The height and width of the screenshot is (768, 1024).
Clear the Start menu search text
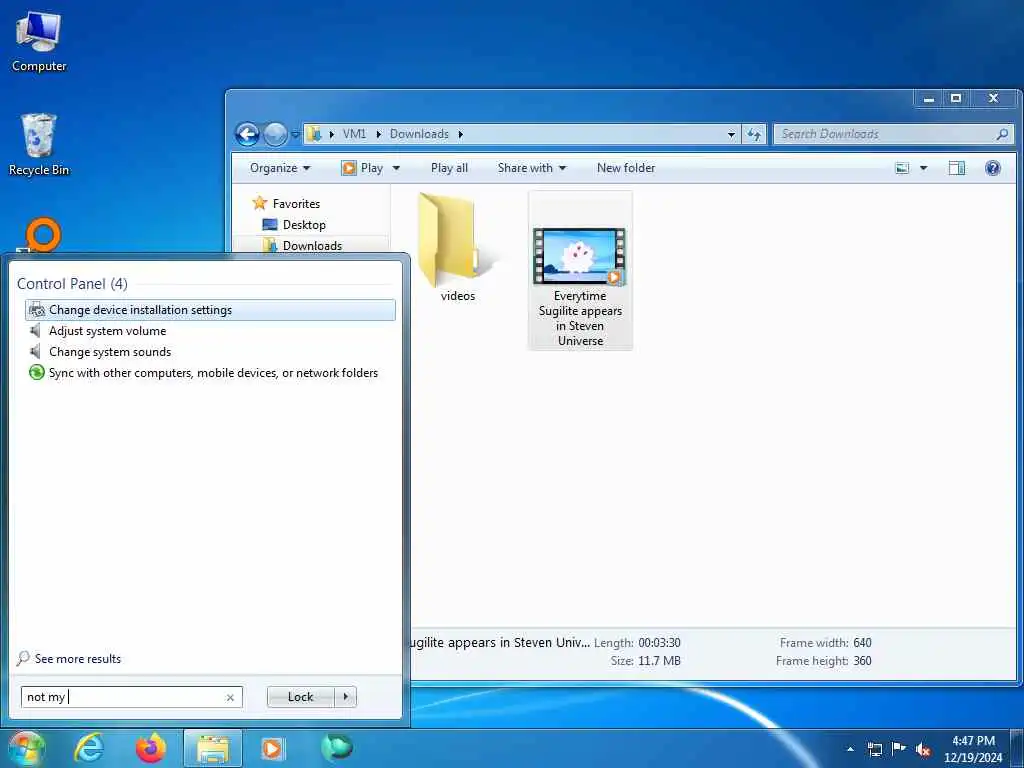(230, 697)
